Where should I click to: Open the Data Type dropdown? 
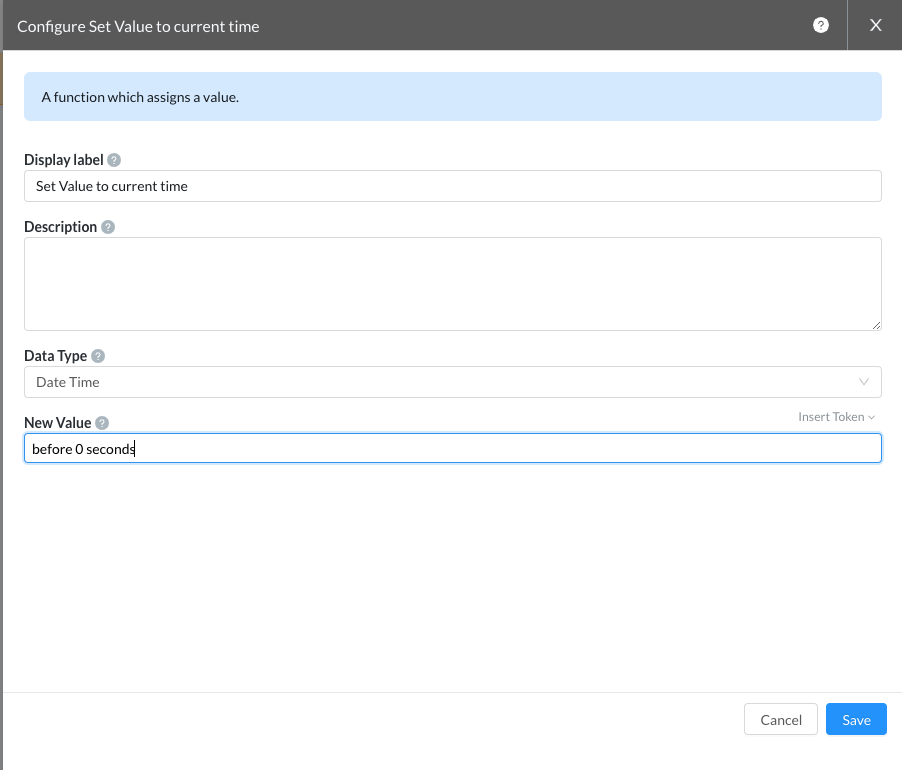(x=452, y=382)
